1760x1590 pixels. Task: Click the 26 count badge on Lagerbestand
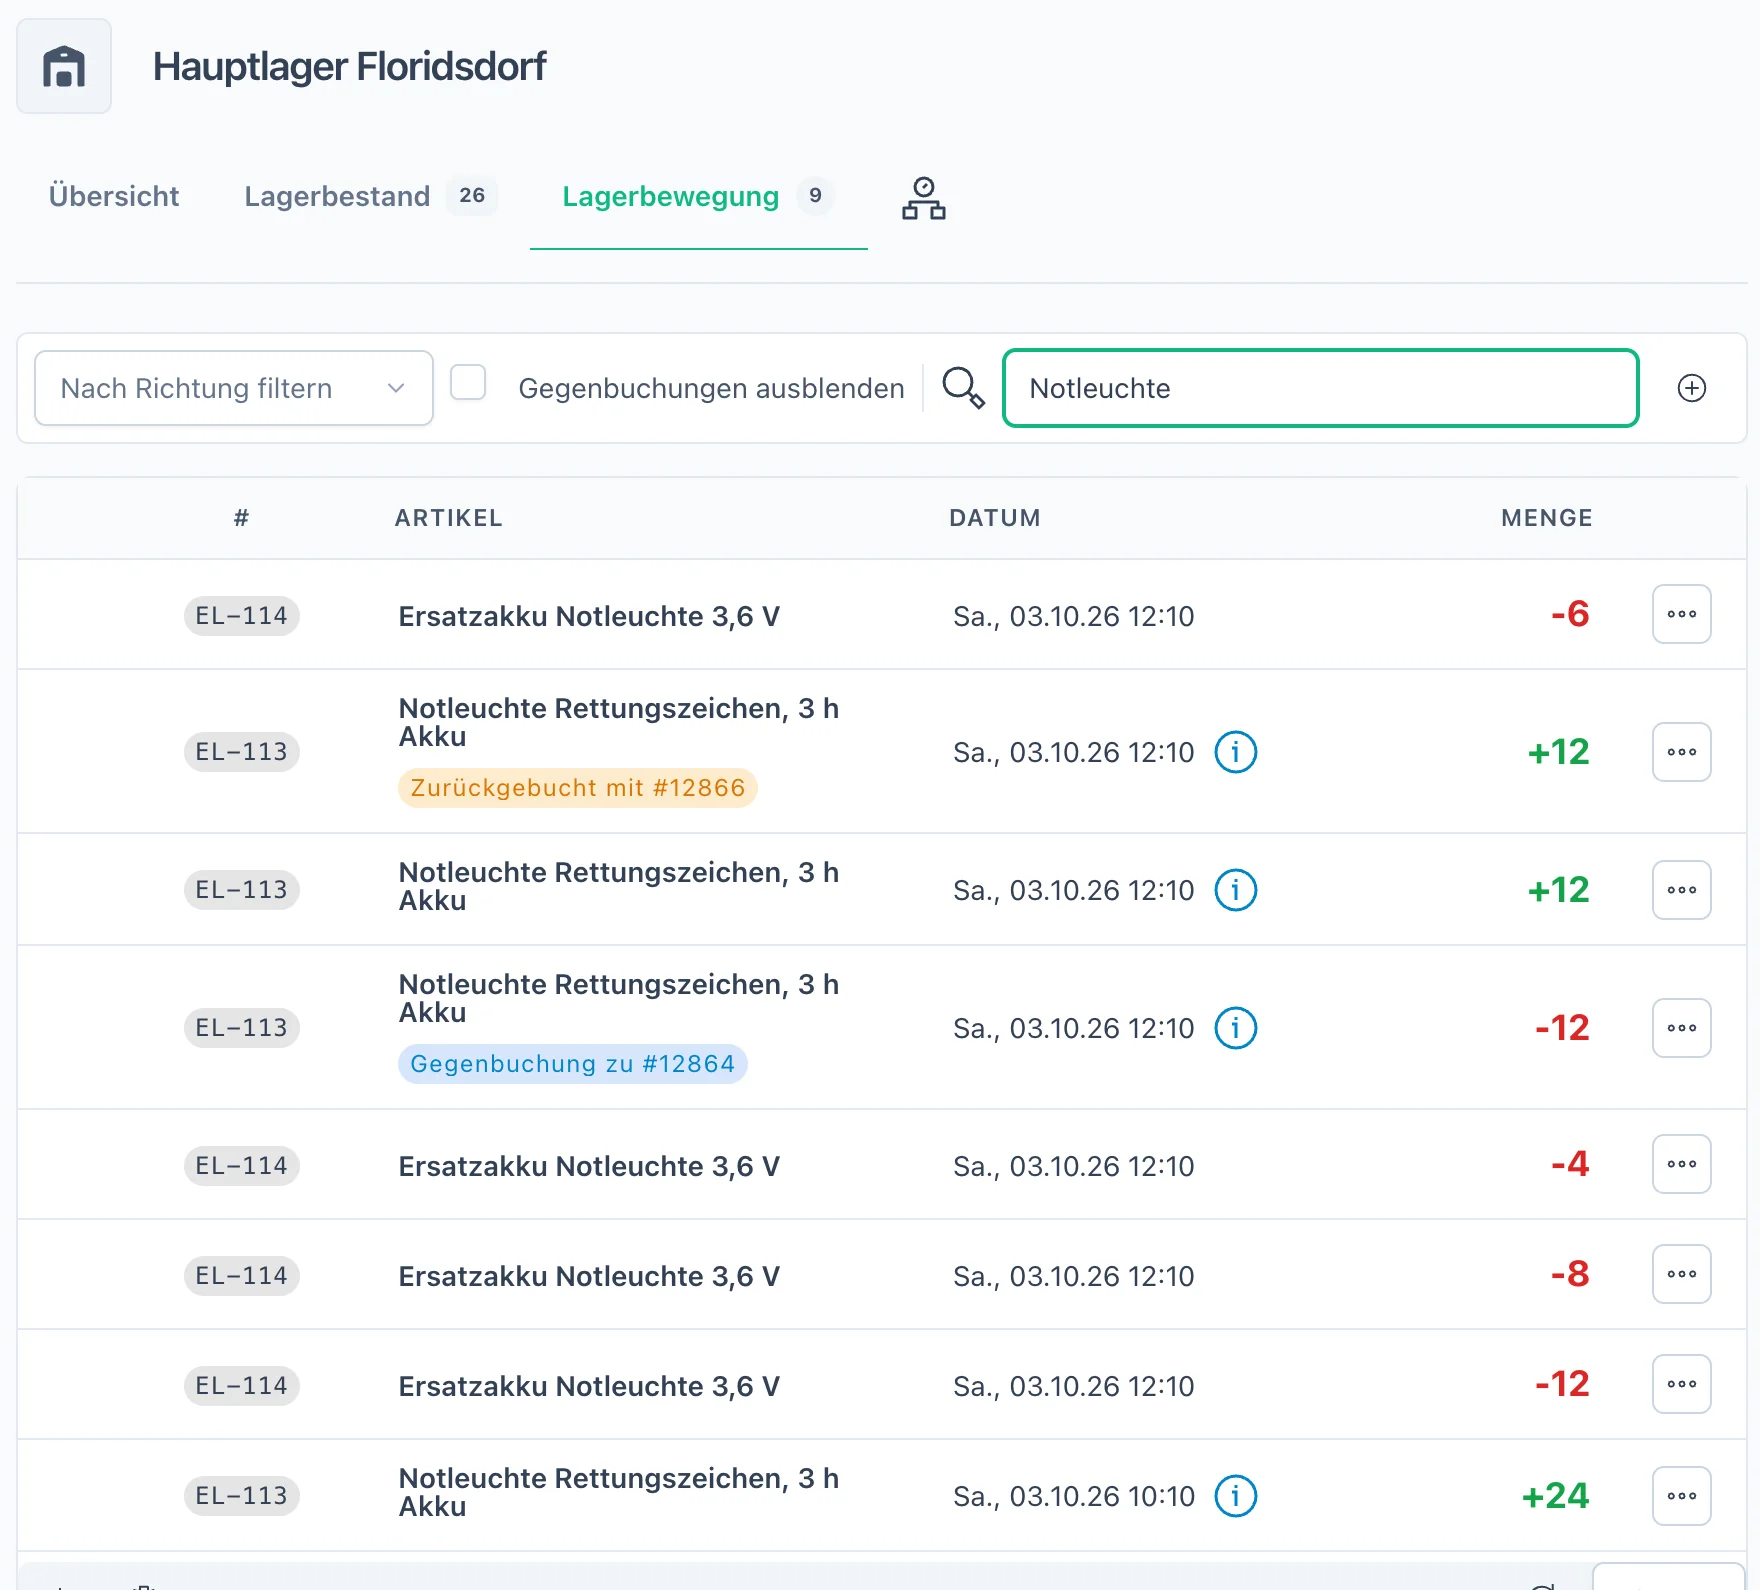(x=472, y=195)
